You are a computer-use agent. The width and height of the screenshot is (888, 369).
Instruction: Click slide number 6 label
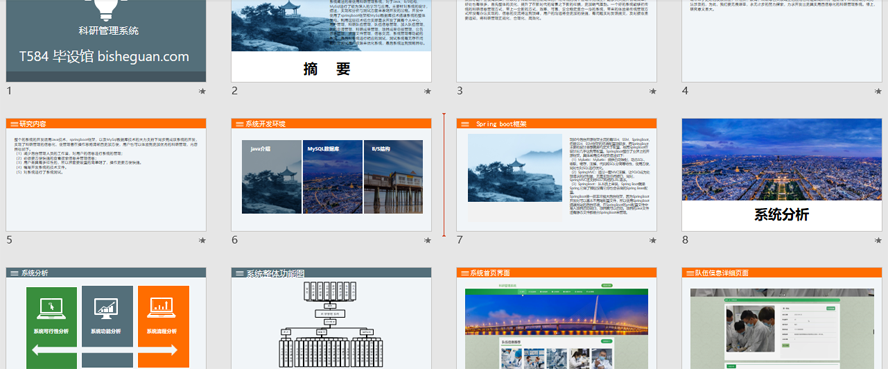pos(234,240)
